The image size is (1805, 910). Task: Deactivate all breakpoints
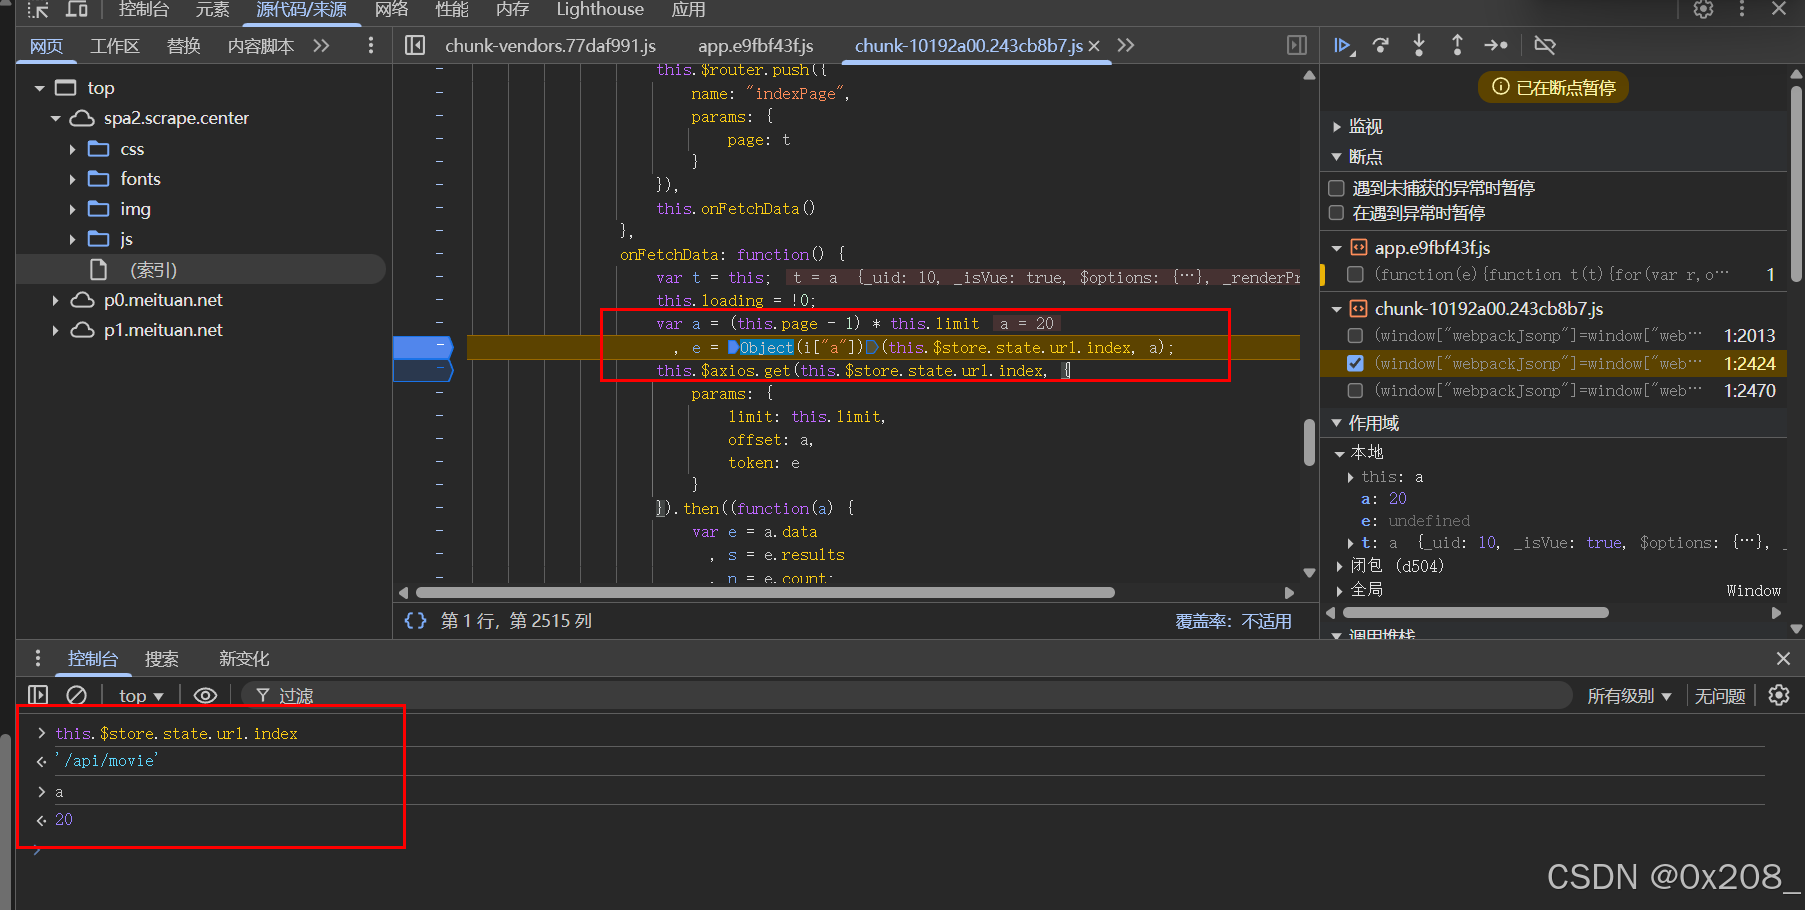click(1545, 45)
